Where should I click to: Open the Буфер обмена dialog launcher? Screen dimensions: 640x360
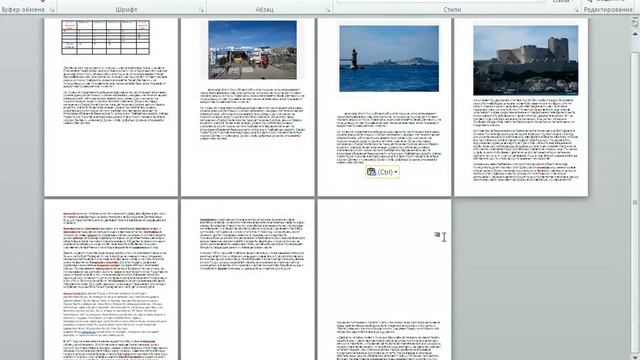(52, 10)
